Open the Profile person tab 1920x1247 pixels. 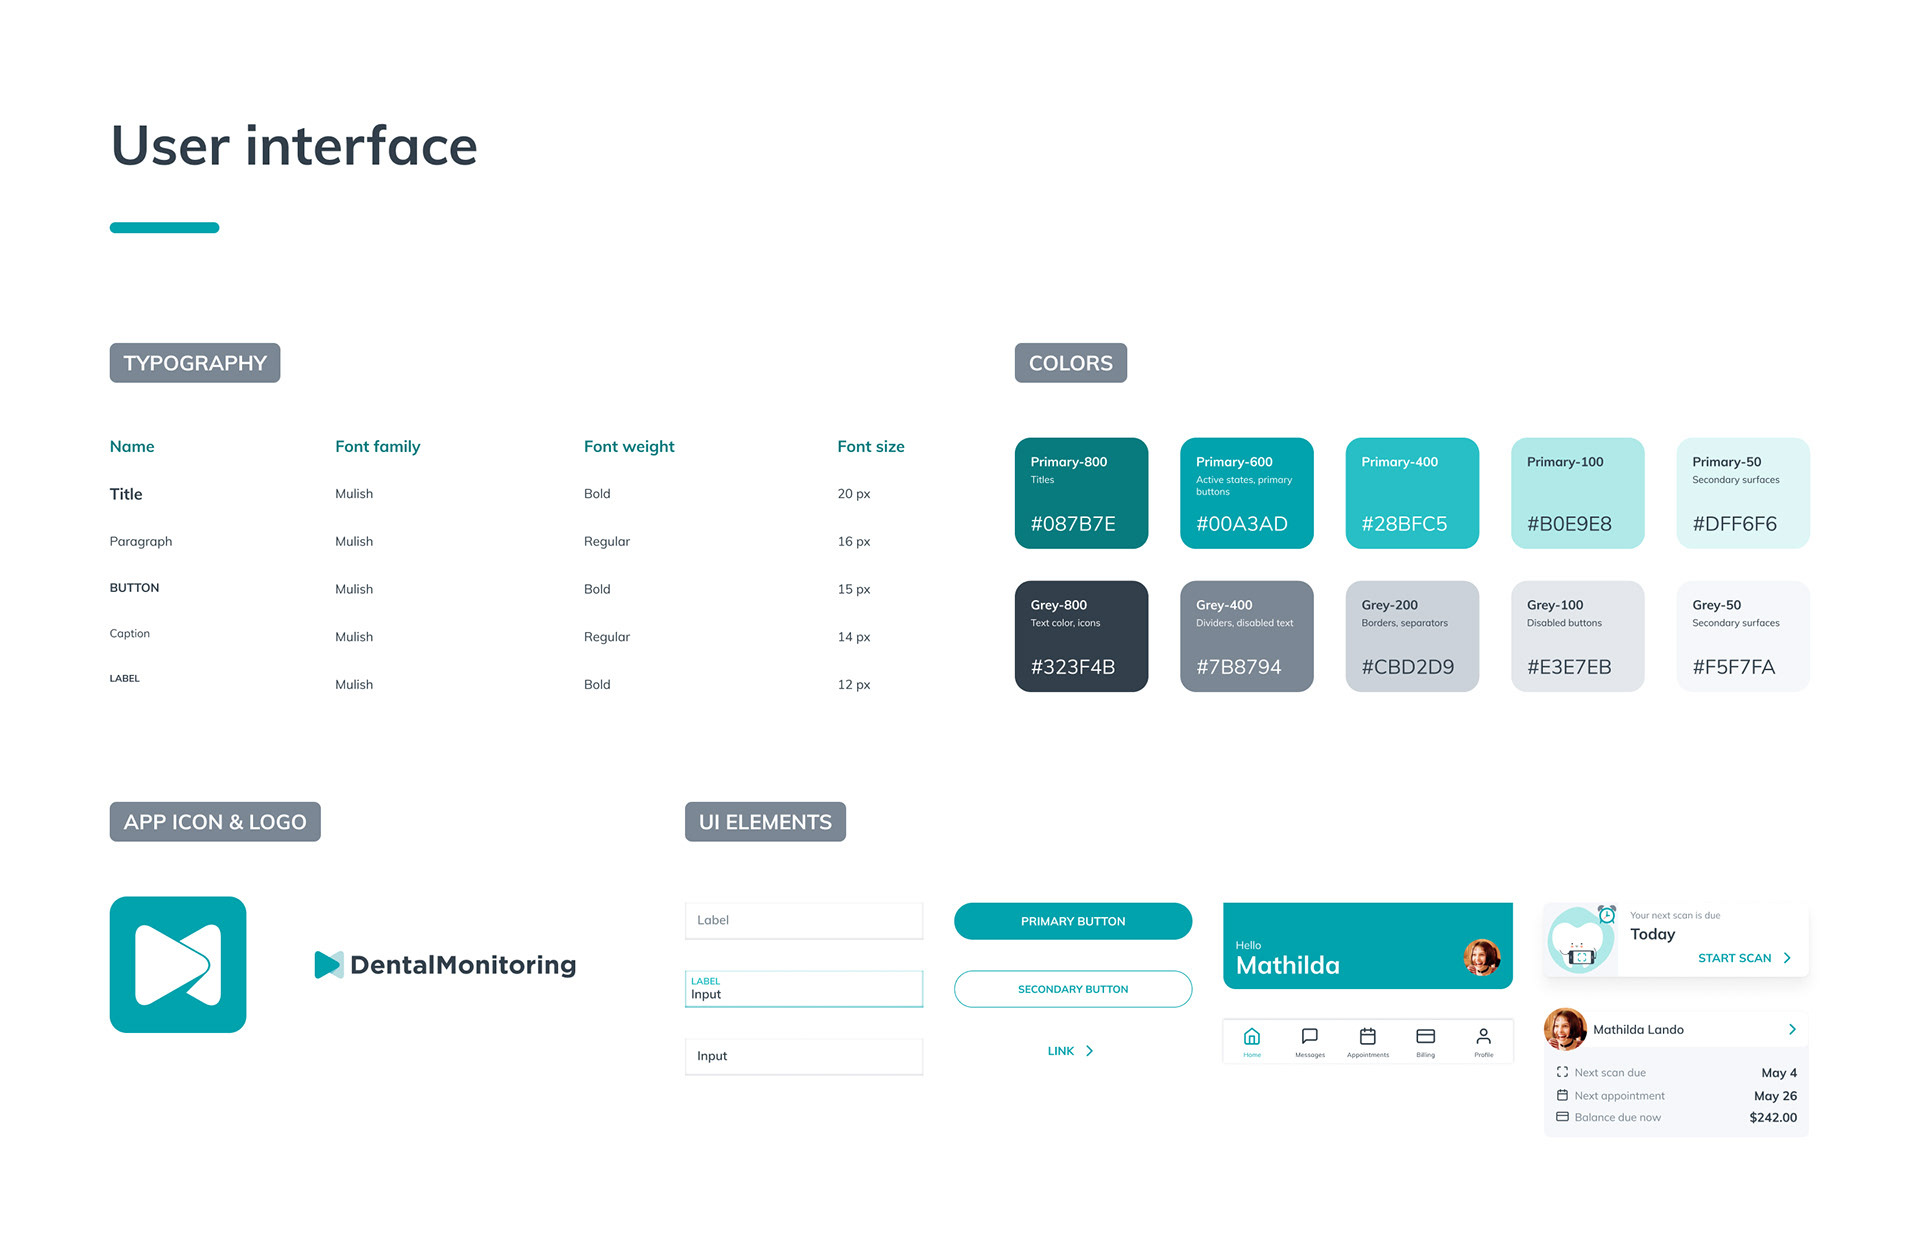coord(1484,1041)
